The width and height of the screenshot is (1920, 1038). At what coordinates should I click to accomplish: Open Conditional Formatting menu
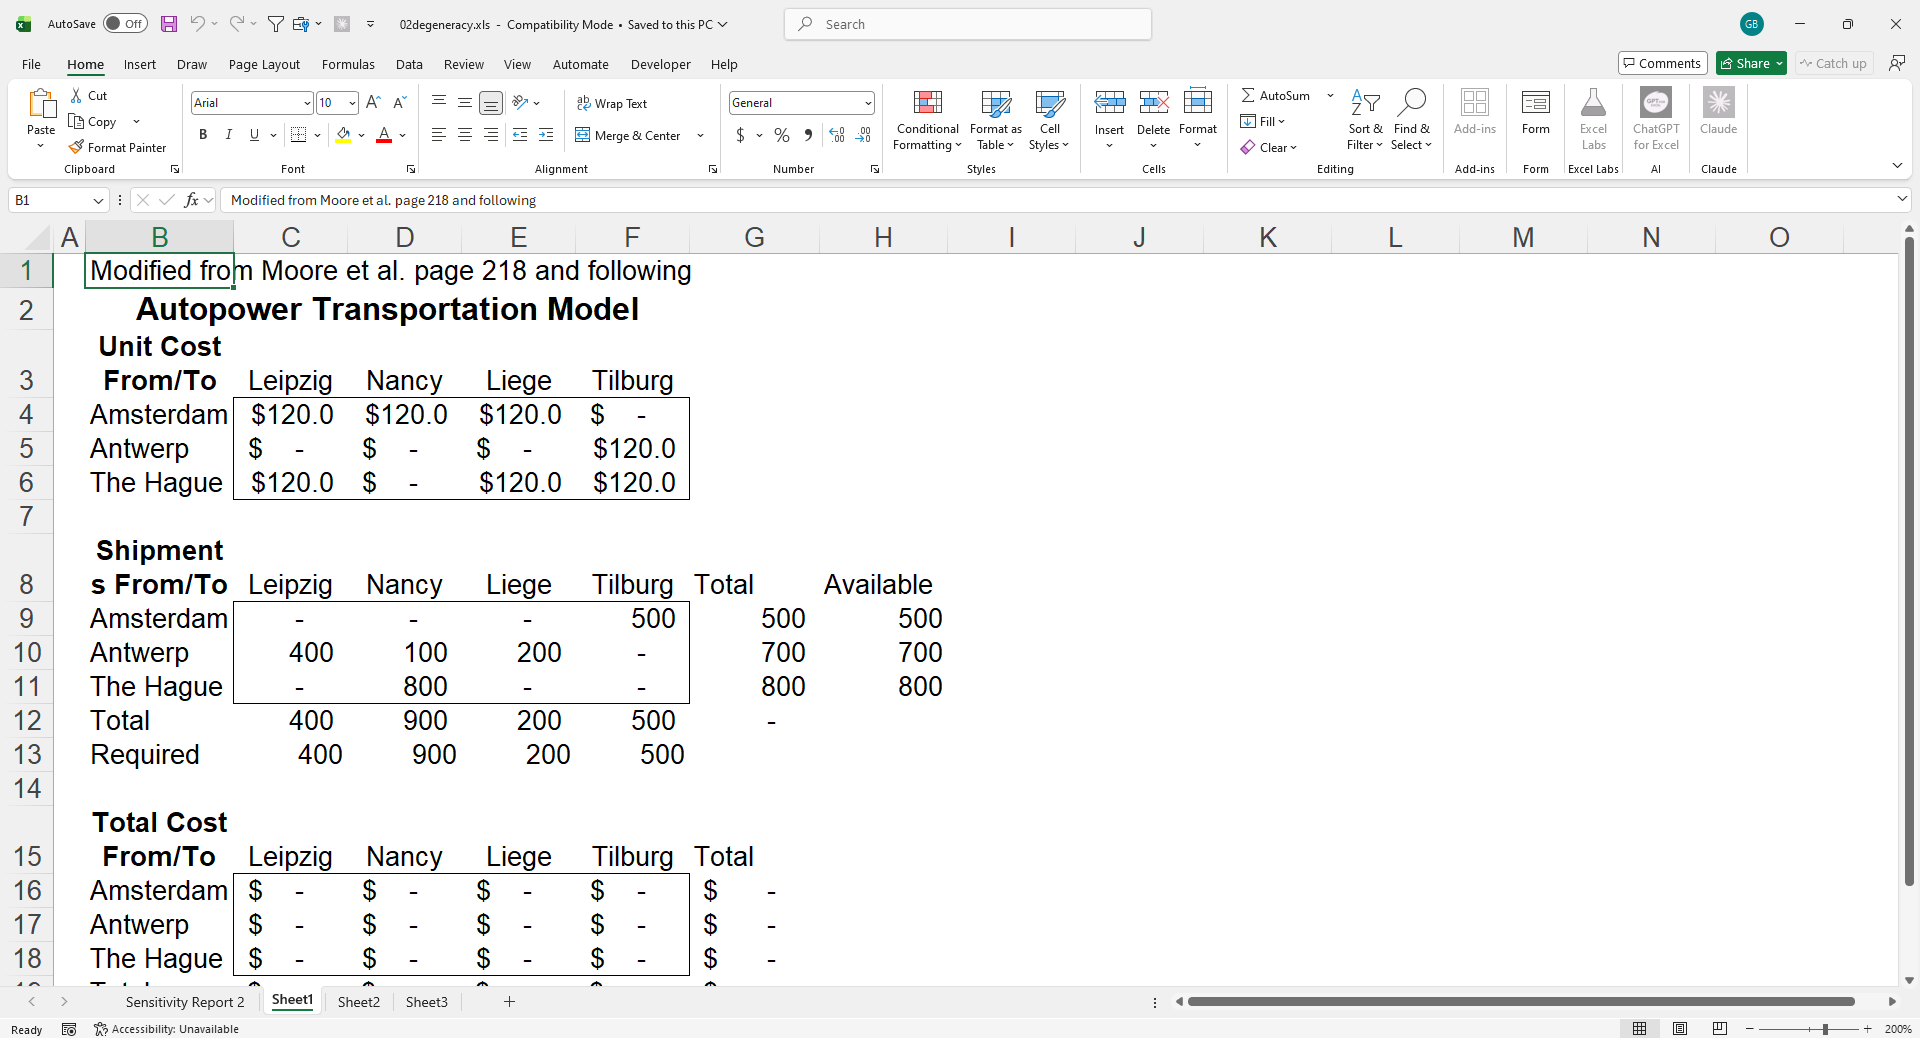927,120
